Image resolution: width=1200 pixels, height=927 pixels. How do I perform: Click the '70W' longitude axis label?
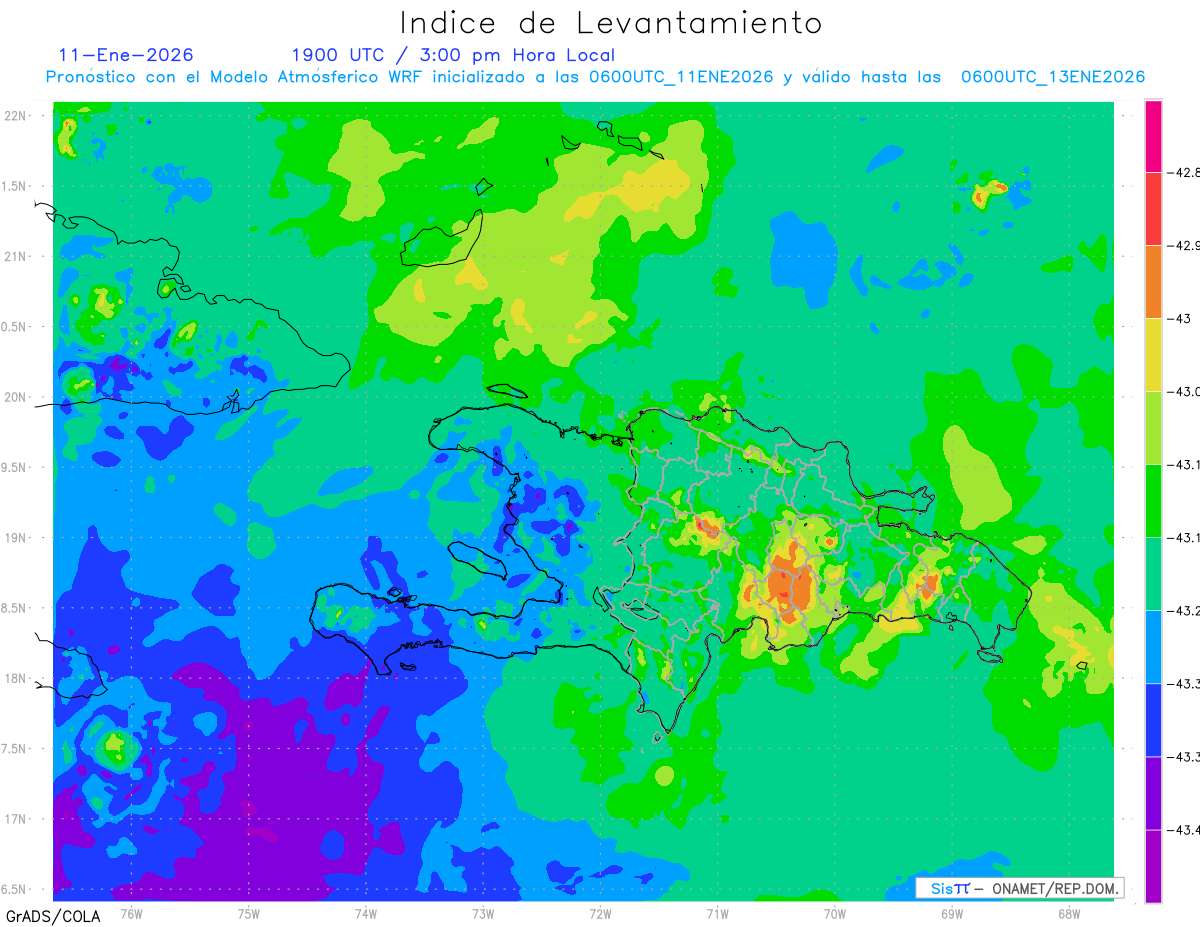(835, 913)
